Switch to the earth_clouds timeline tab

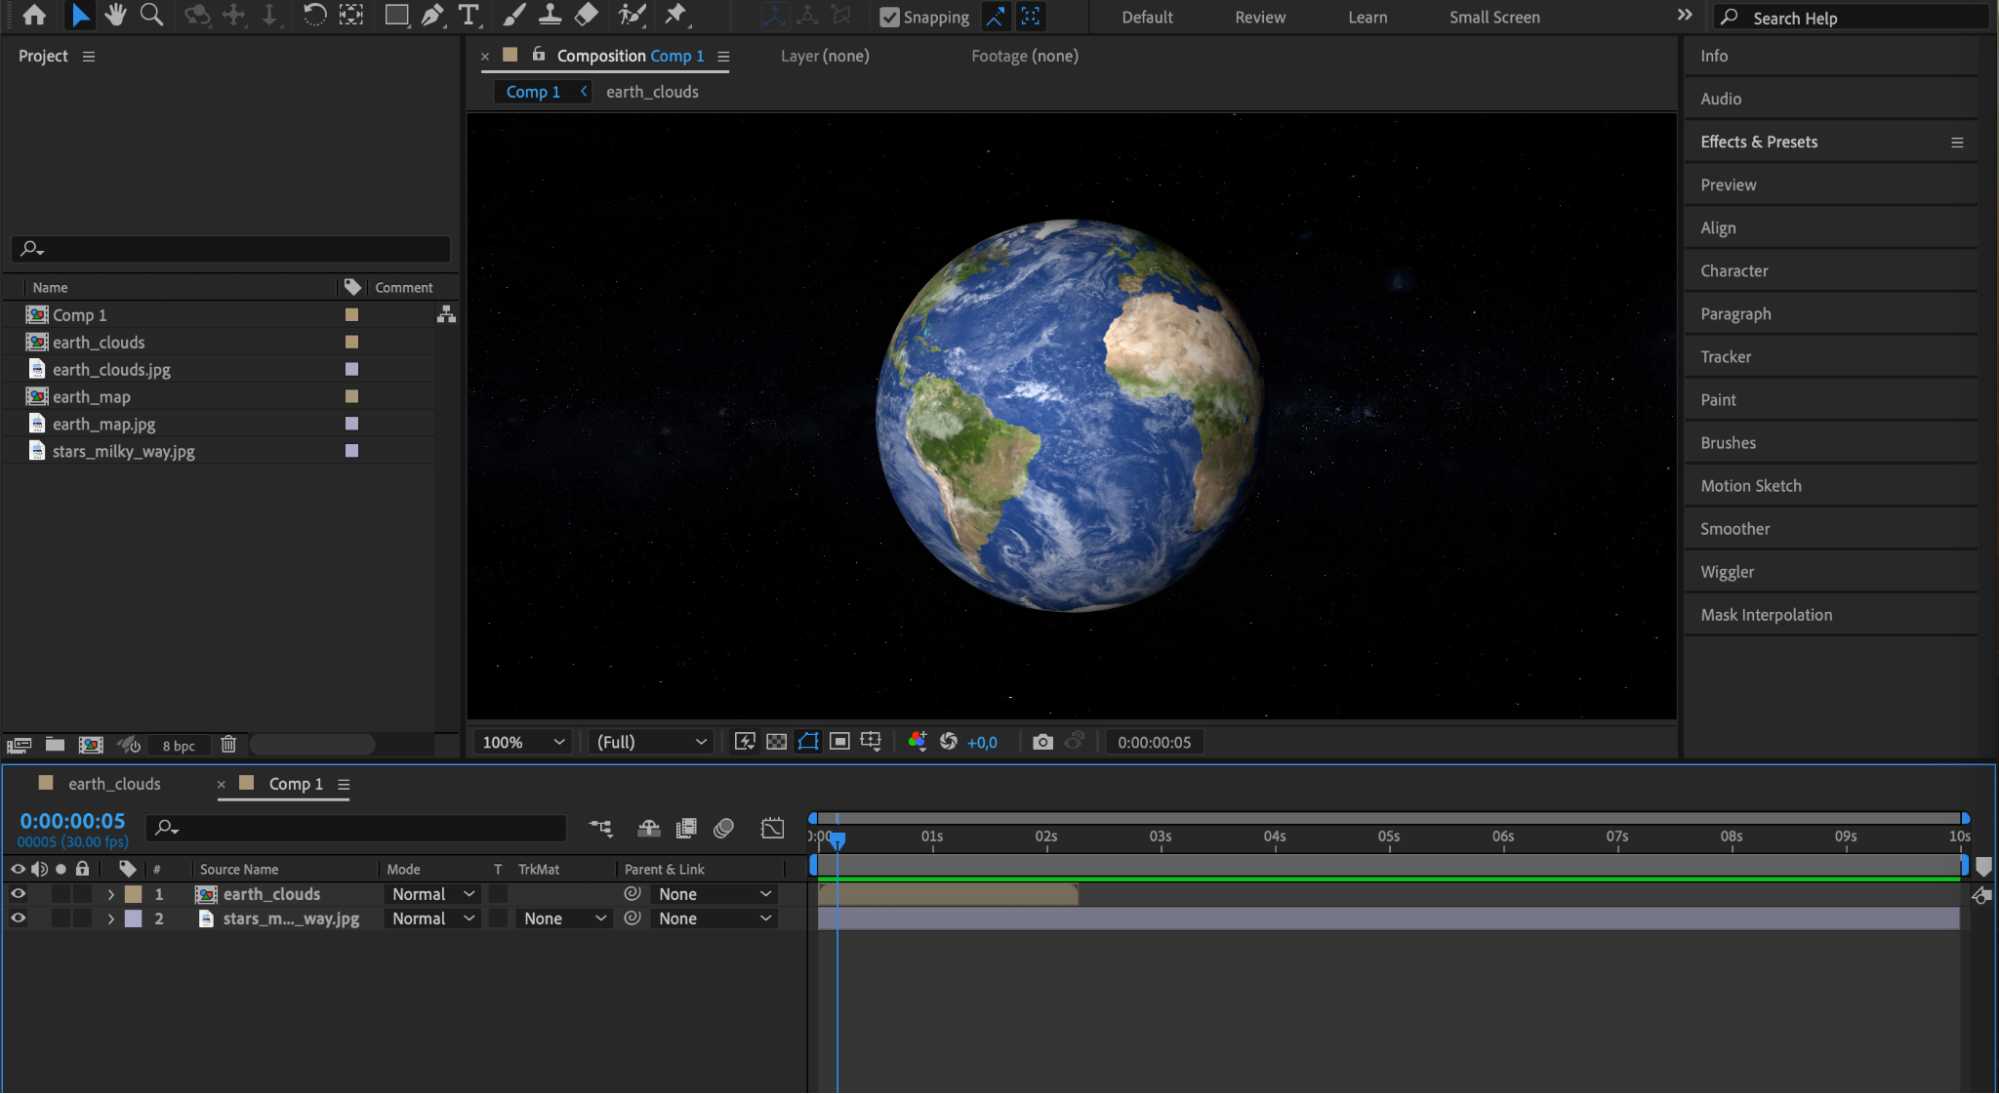pos(114,784)
